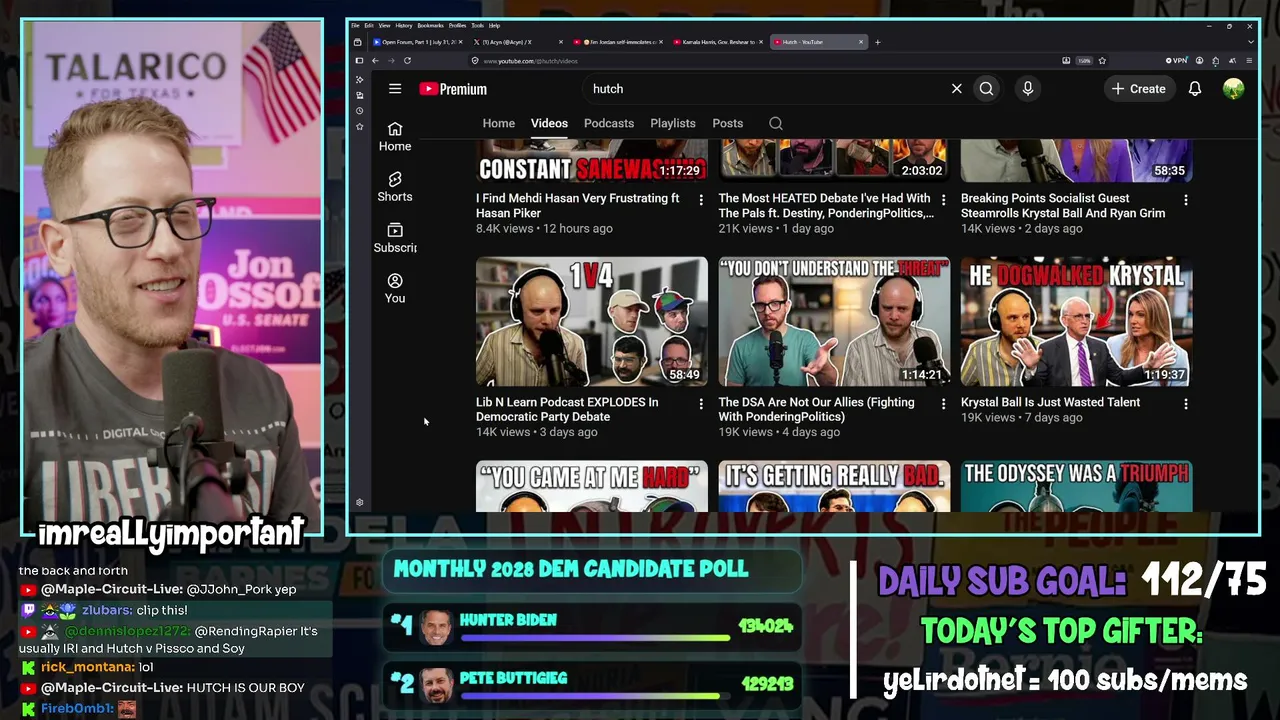Image resolution: width=1280 pixels, height=720 pixels.
Task: Play the 'You Came At Me Hard' thumbnail
Action: point(592,486)
